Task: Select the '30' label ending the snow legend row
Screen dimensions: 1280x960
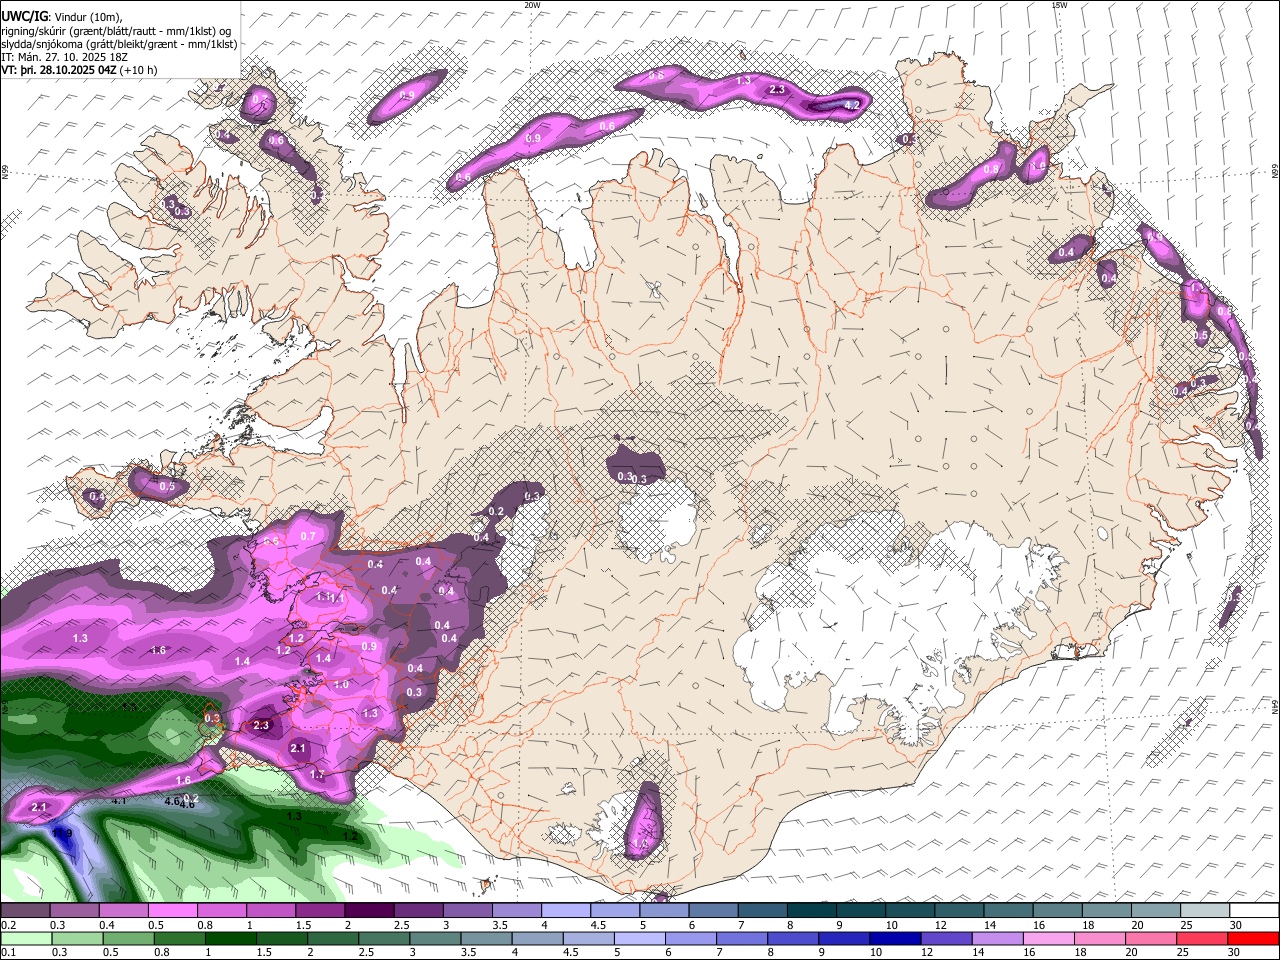Action: [x=1236, y=925]
